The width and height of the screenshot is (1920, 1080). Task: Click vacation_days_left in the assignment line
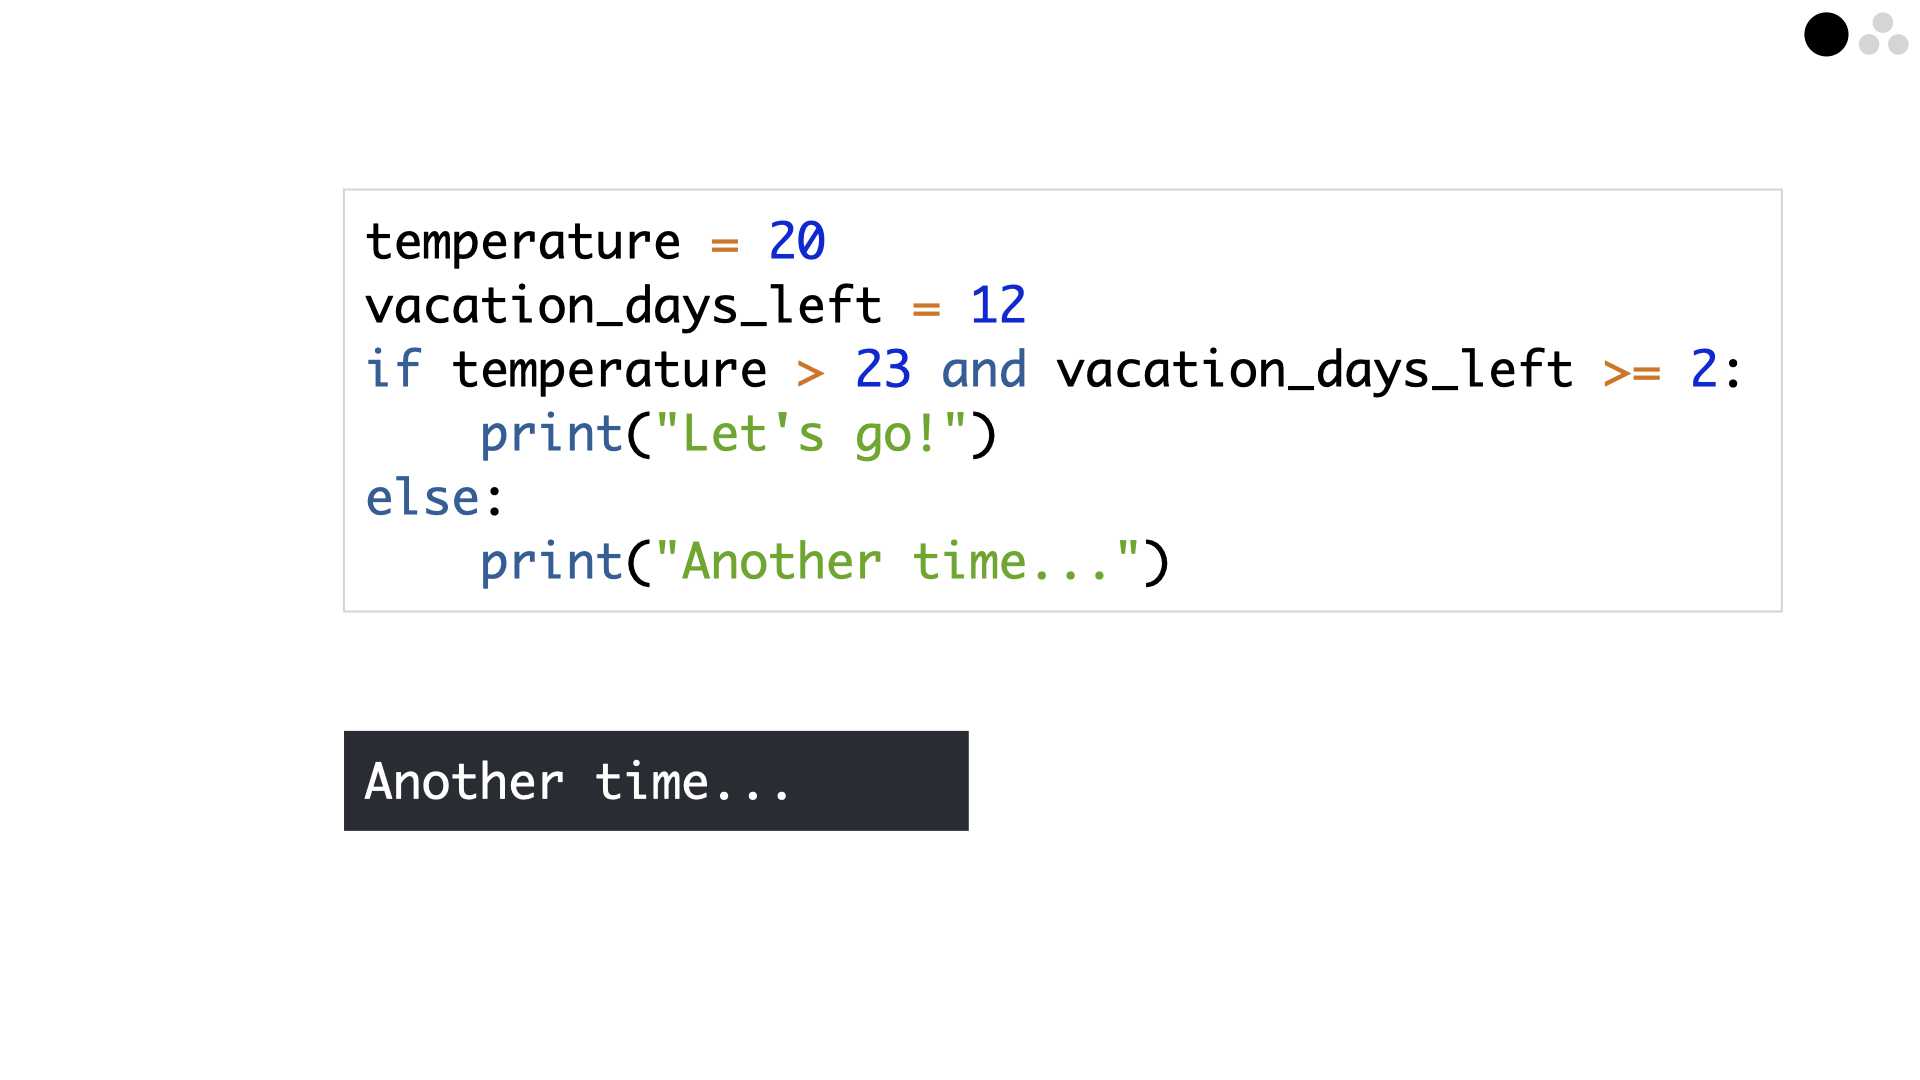(623, 306)
